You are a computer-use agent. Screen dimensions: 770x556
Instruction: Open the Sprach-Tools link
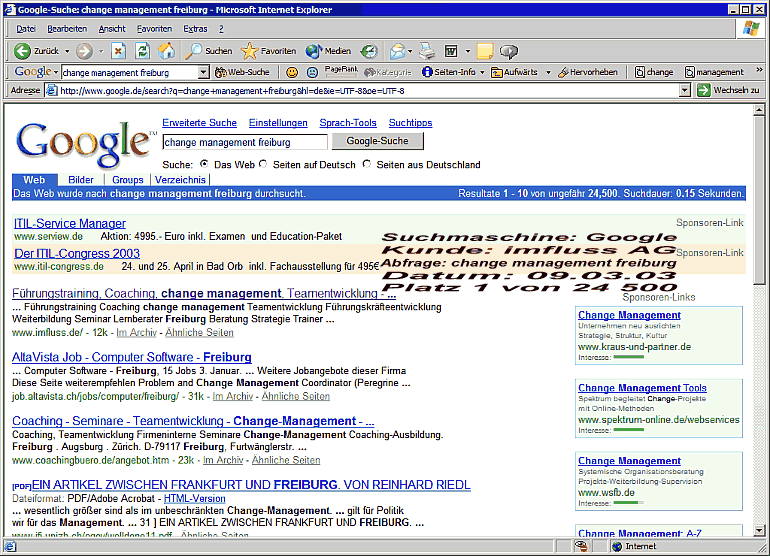[348, 123]
